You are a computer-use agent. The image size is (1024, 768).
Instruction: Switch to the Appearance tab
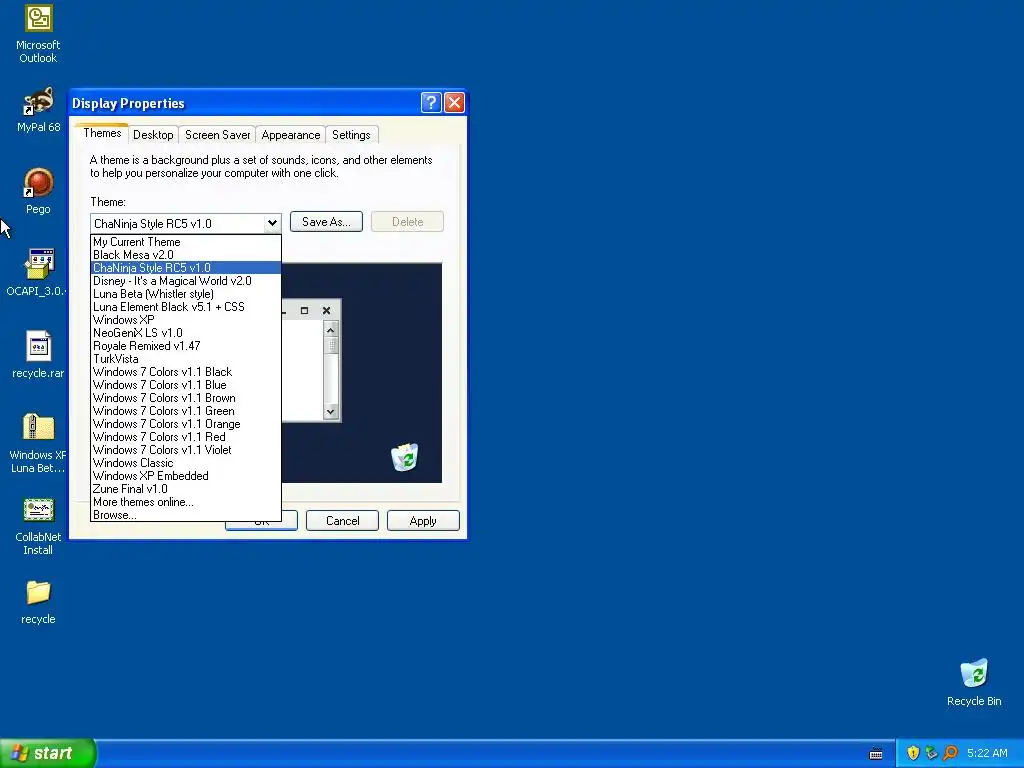291,135
